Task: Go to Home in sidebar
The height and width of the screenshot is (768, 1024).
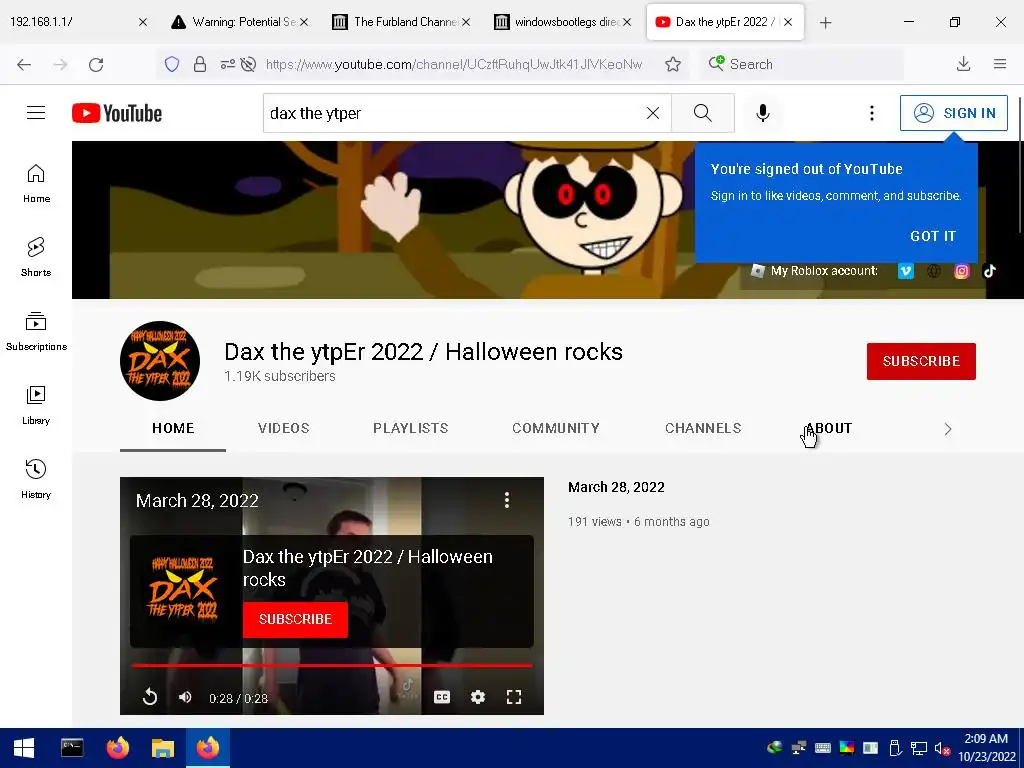Action: point(36,184)
